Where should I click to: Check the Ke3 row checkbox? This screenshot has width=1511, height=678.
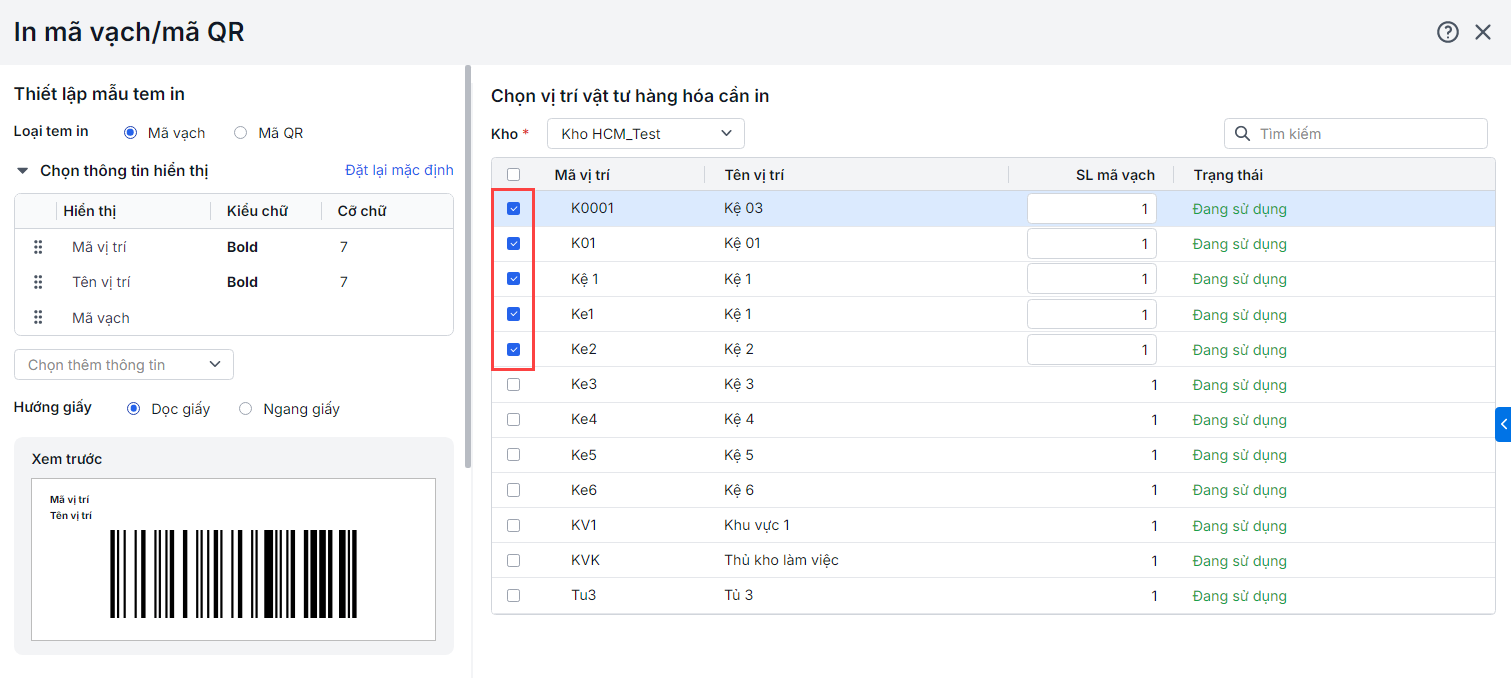pos(514,384)
